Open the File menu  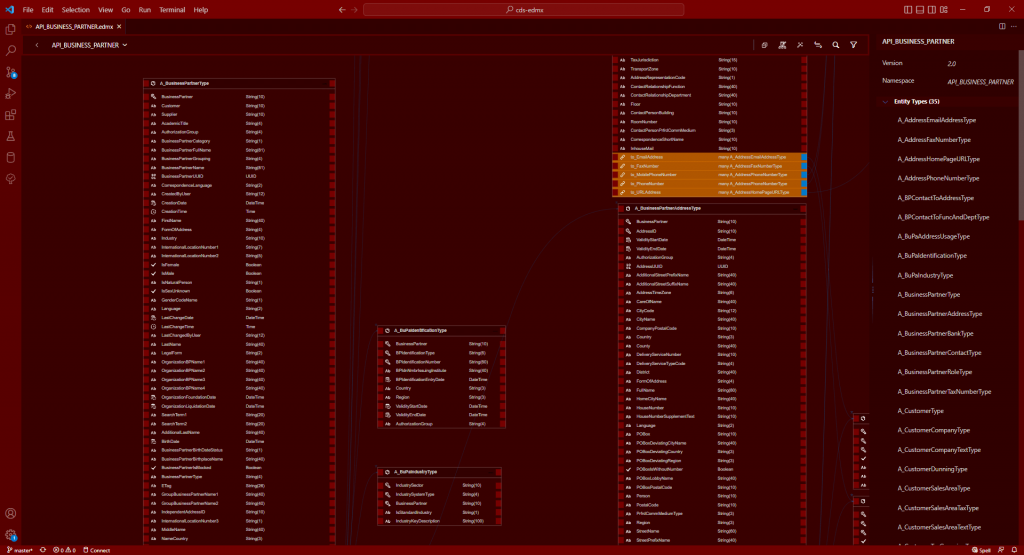(x=28, y=10)
